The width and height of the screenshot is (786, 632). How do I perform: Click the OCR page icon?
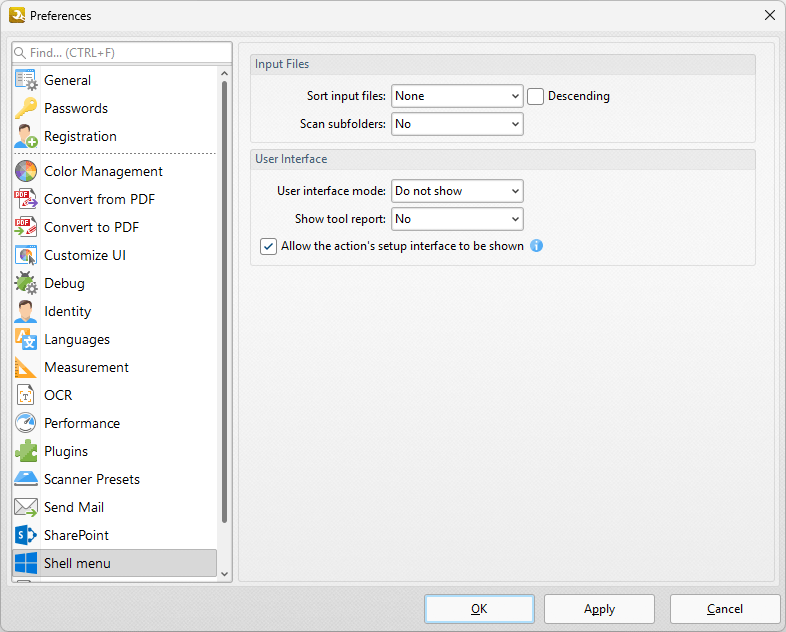tap(26, 395)
